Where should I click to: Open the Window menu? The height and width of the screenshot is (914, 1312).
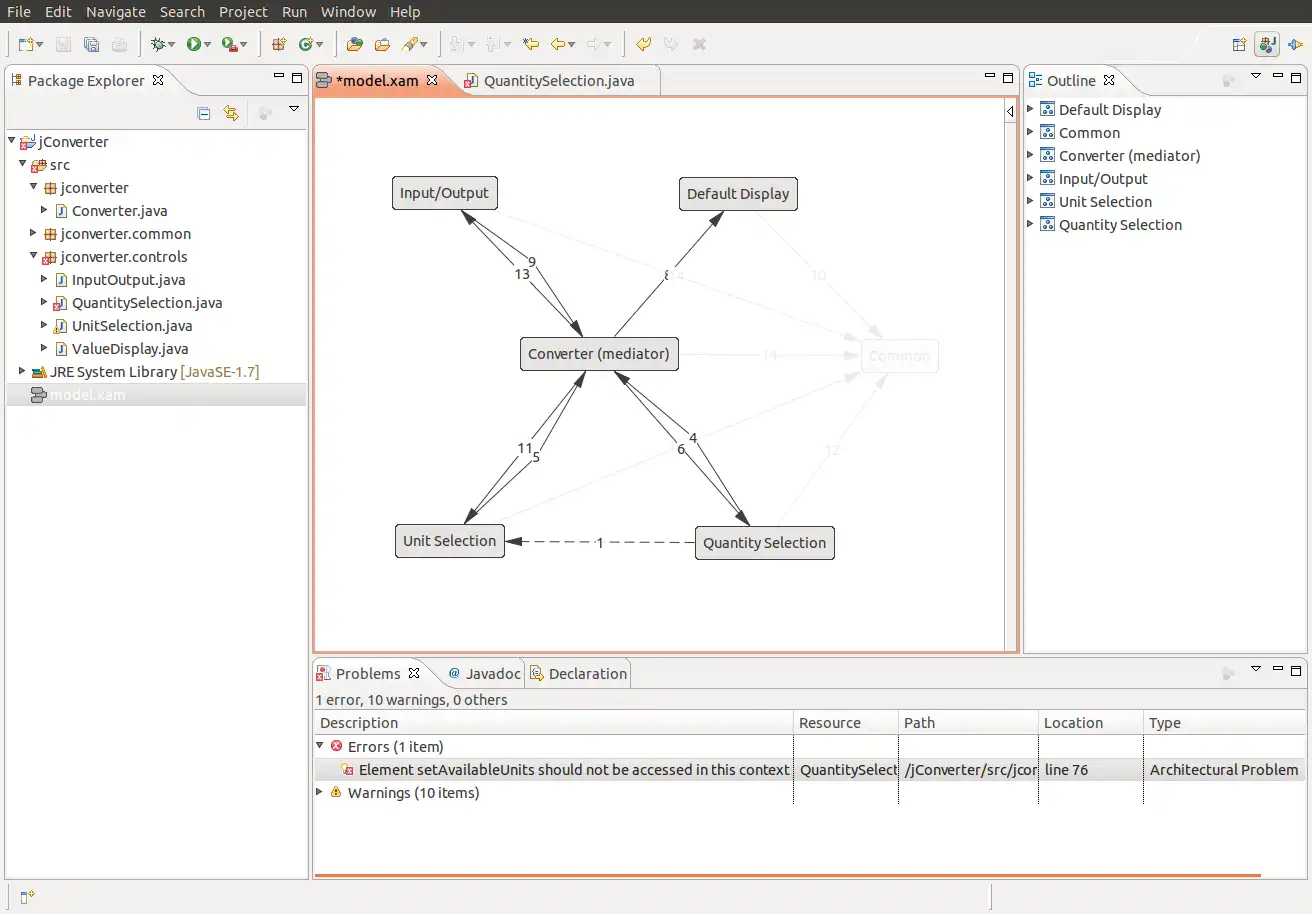[x=349, y=12]
